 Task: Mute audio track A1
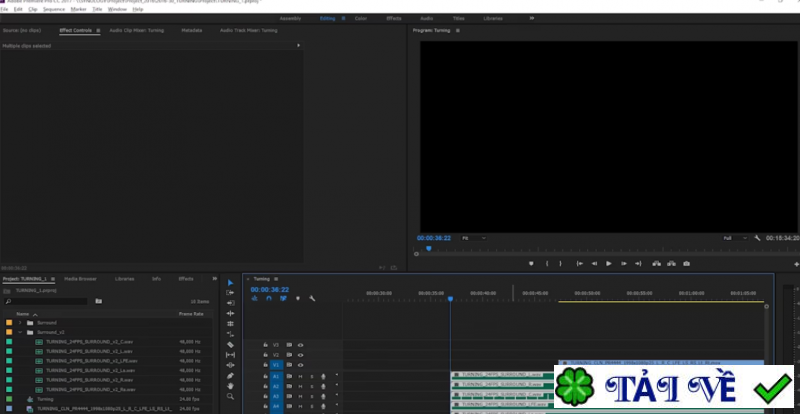(x=300, y=376)
